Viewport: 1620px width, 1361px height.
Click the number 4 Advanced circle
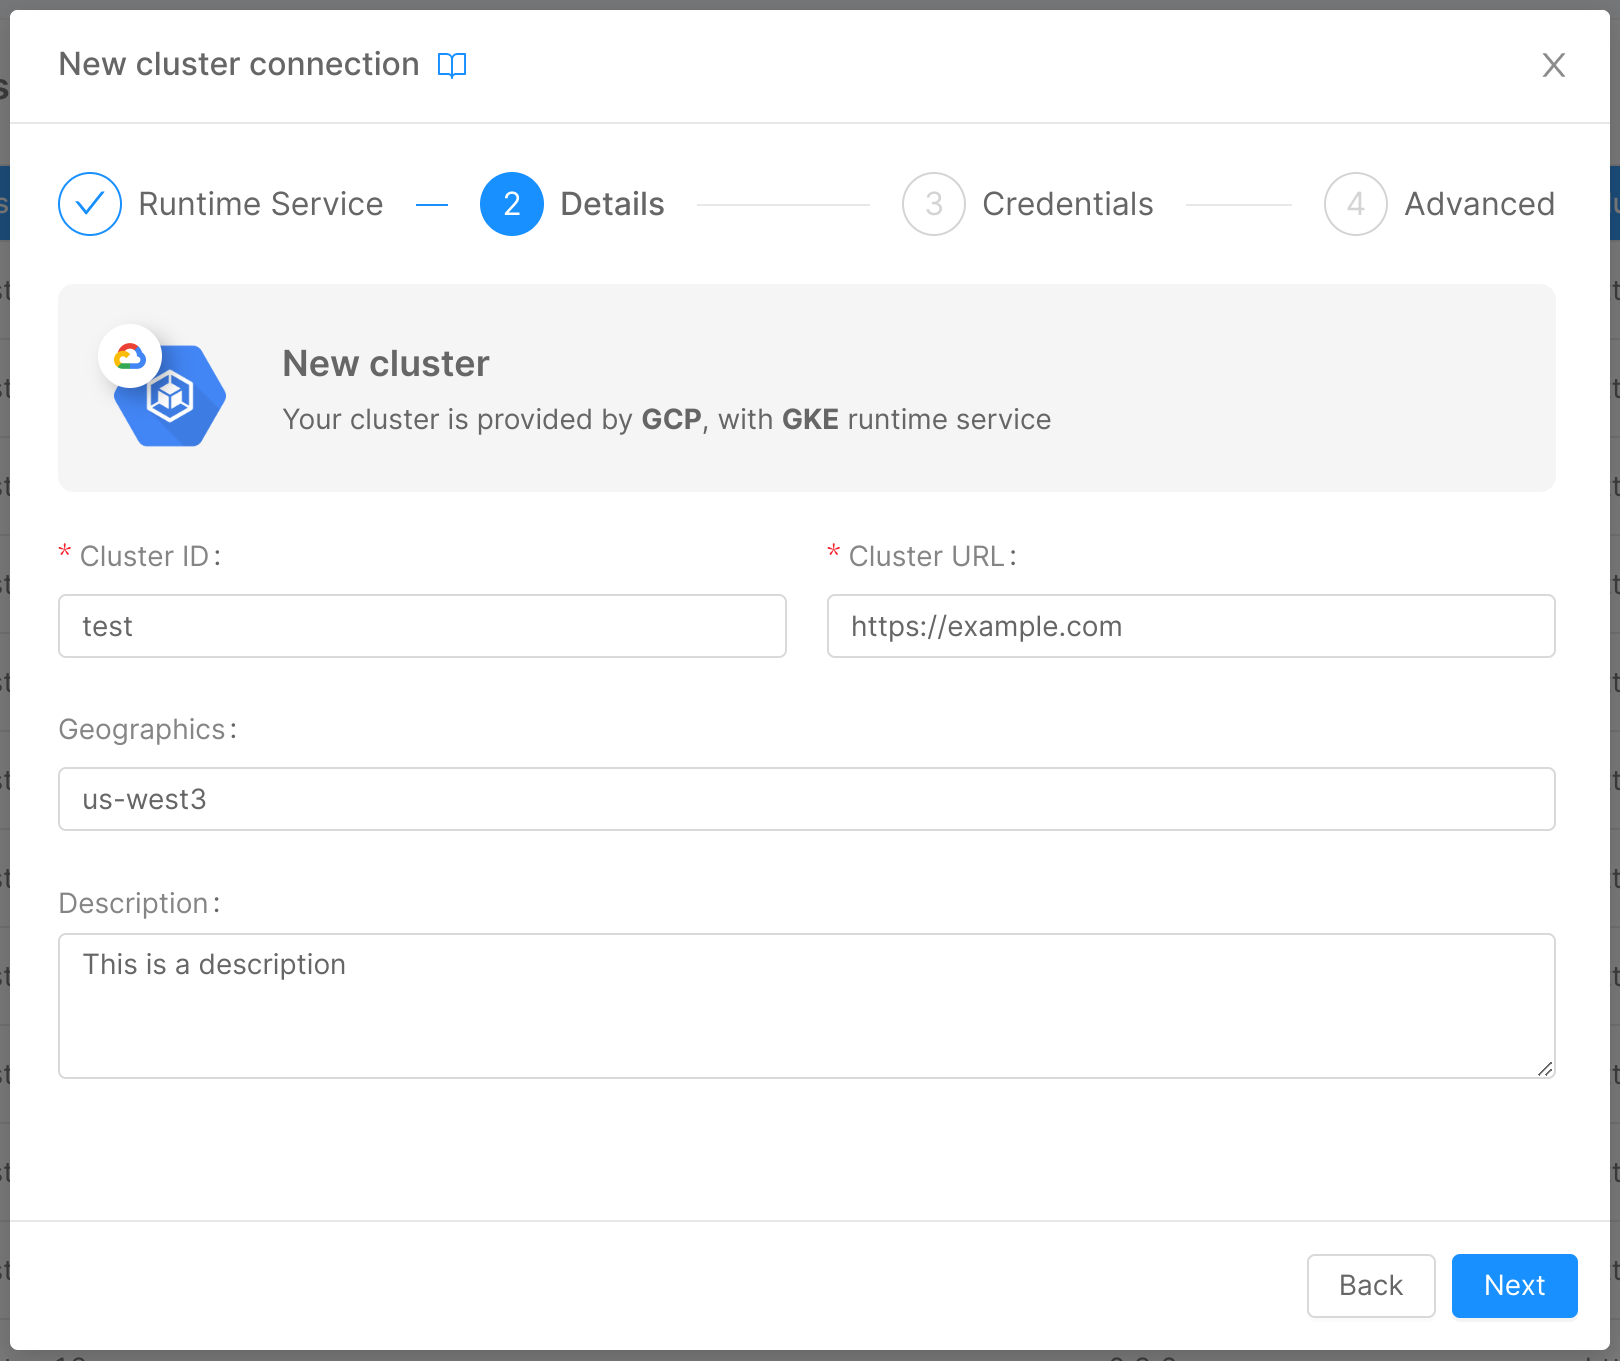coord(1355,204)
